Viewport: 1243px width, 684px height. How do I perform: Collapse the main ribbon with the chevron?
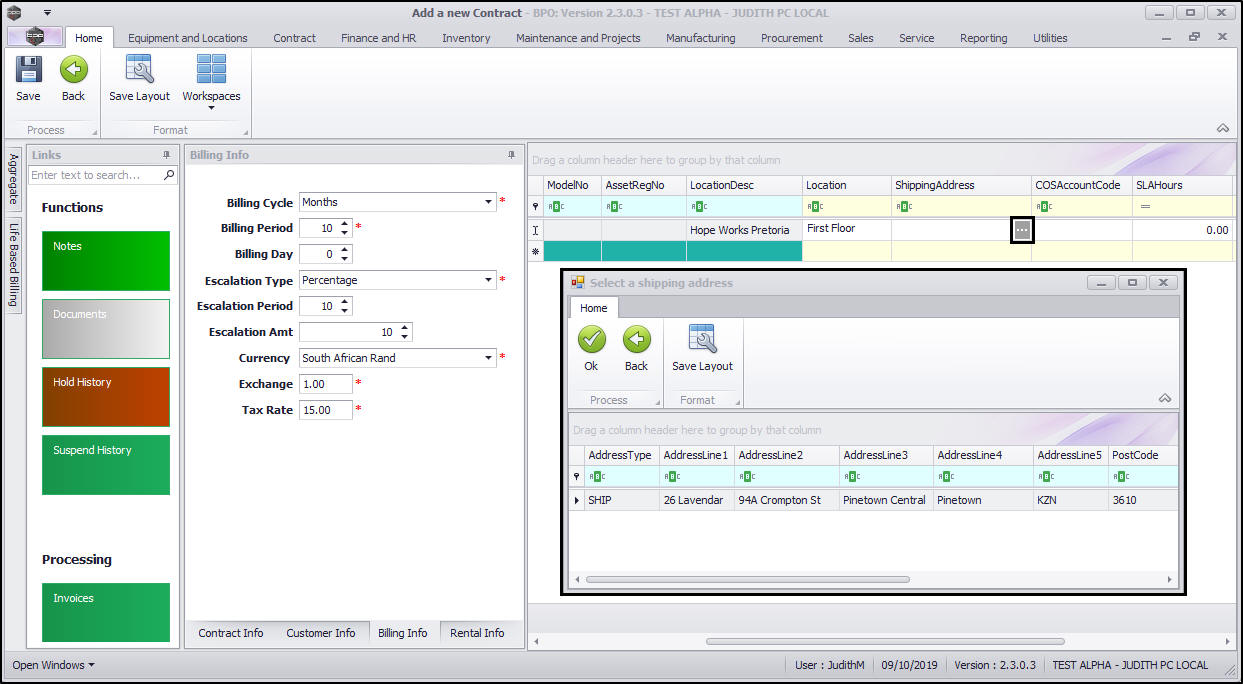(1222, 129)
